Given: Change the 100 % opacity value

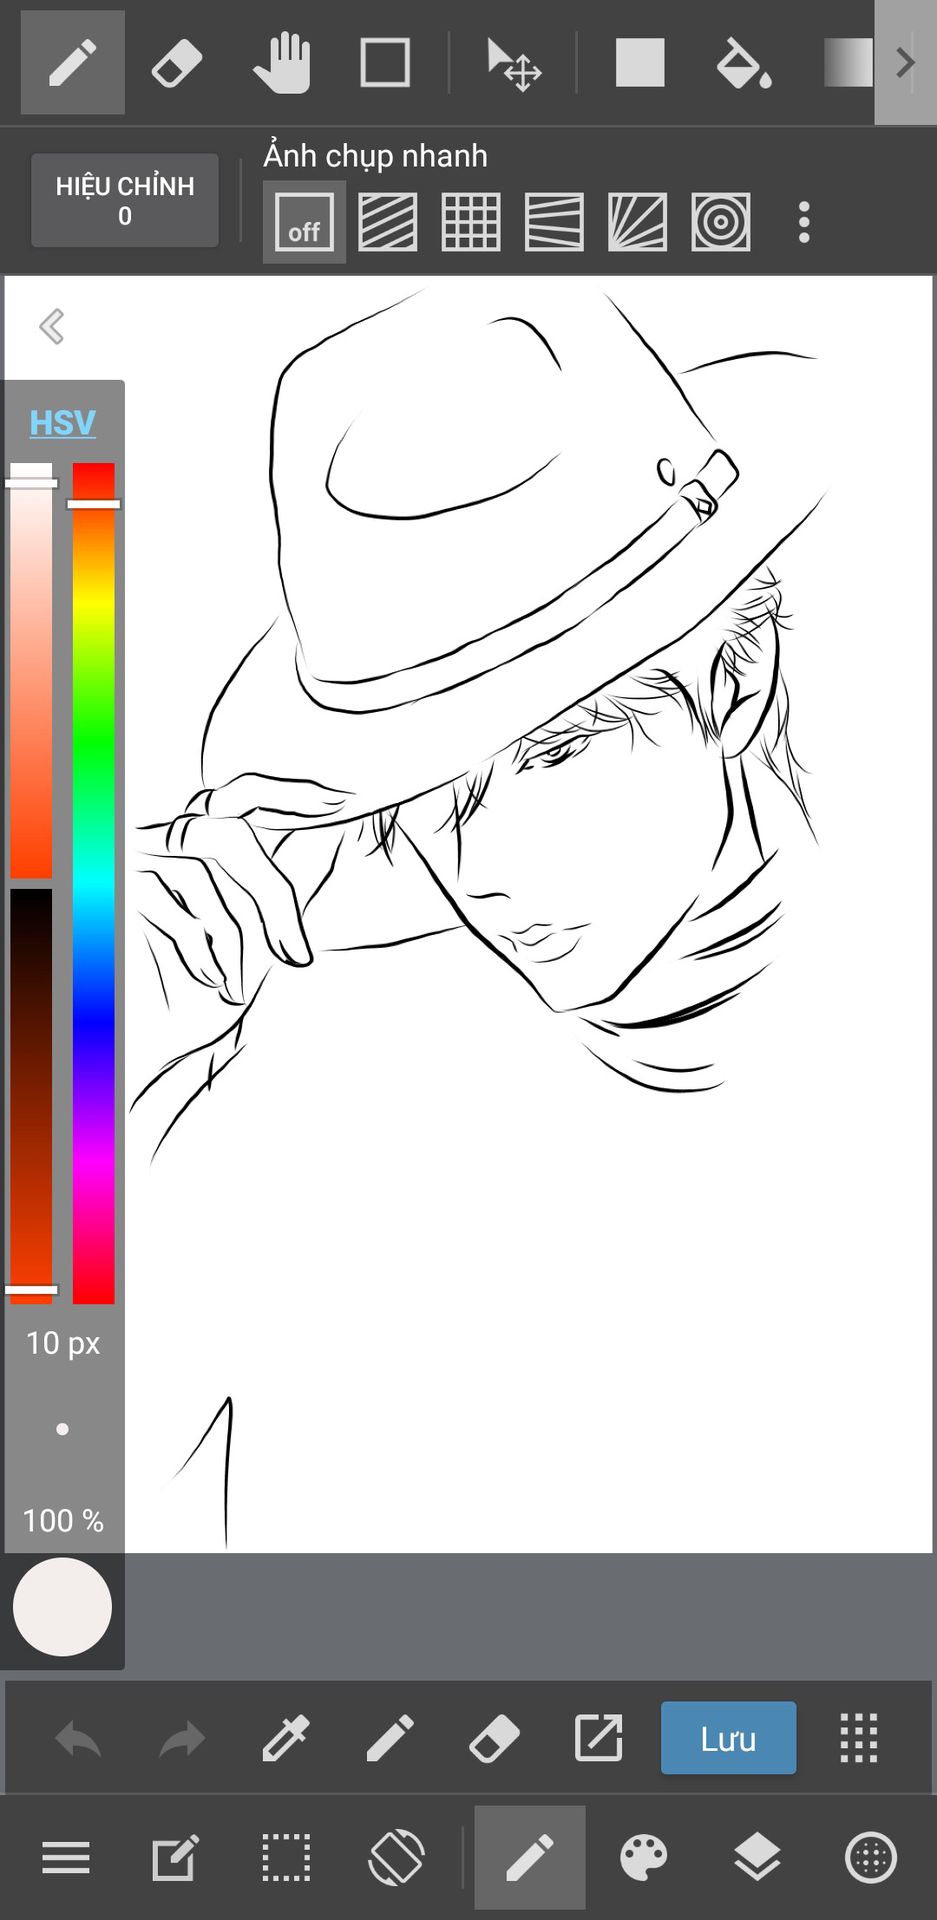Looking at the screenshot, I should click(x=63, y=1520).
